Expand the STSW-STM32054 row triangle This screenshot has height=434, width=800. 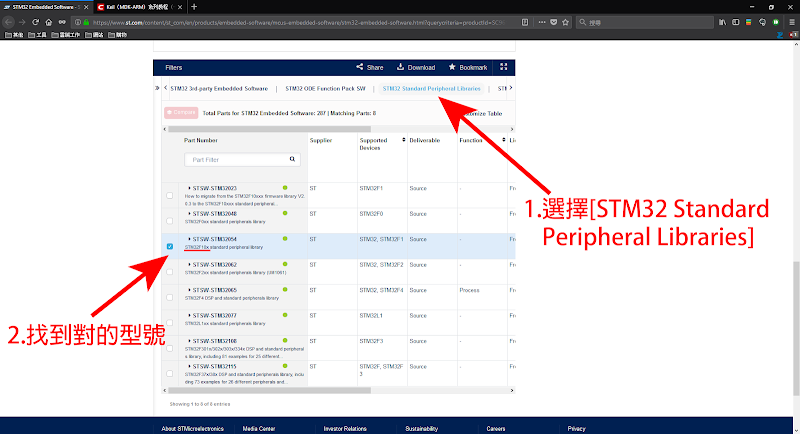tap(189, 239)
